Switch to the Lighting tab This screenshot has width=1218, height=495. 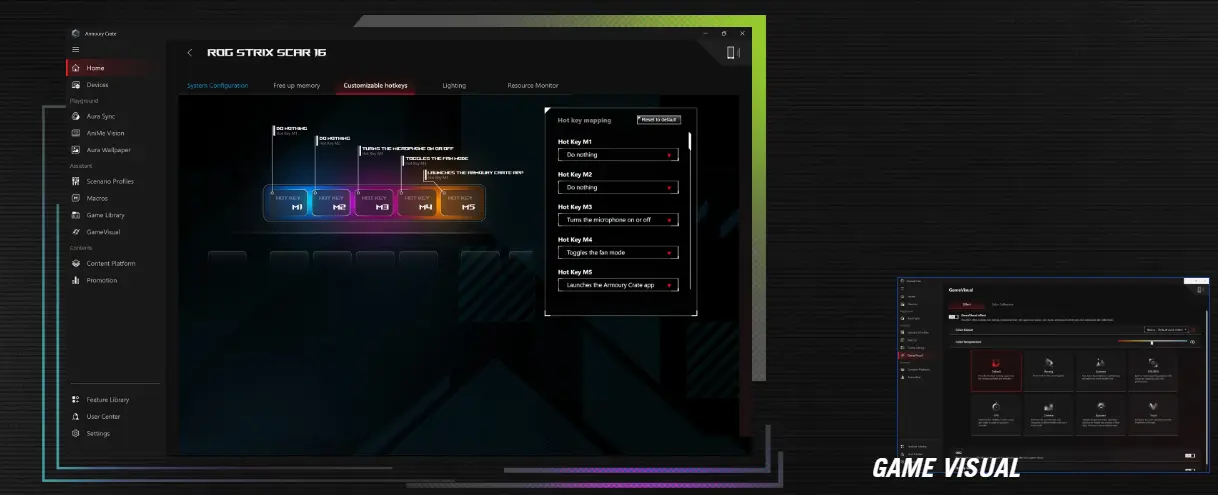click(454, 86)
